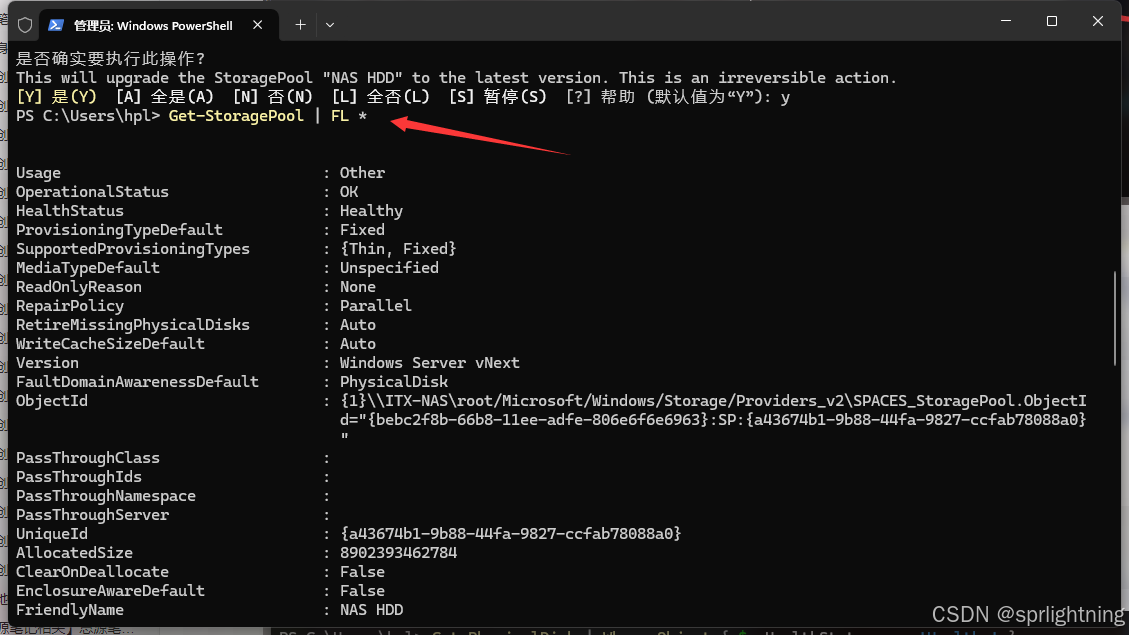Minimize the terminal window
The image size is (1129, 635).
[x=1006, y=21]
